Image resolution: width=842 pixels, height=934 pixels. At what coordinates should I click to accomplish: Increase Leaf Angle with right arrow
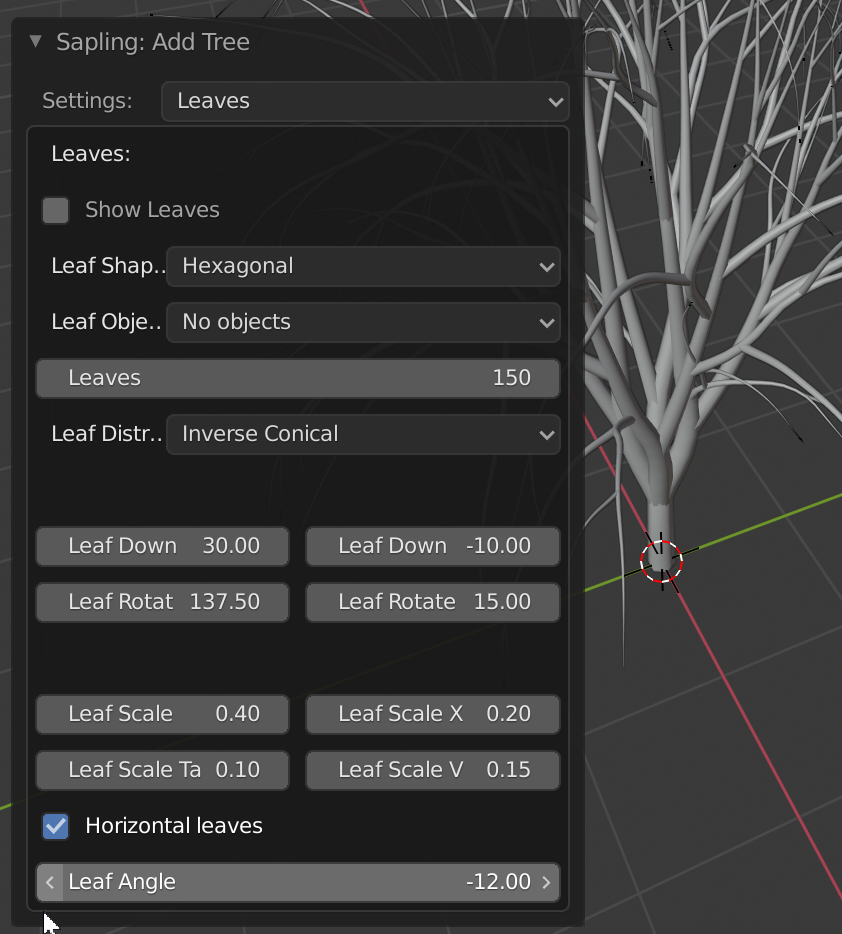546,882
